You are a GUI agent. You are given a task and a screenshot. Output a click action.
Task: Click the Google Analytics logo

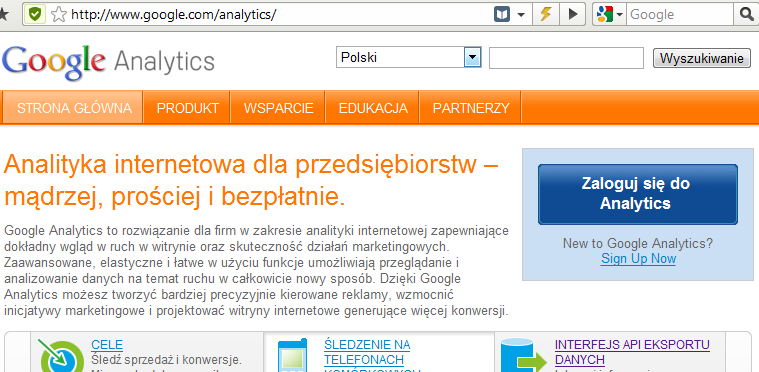[x=108, y=62]
